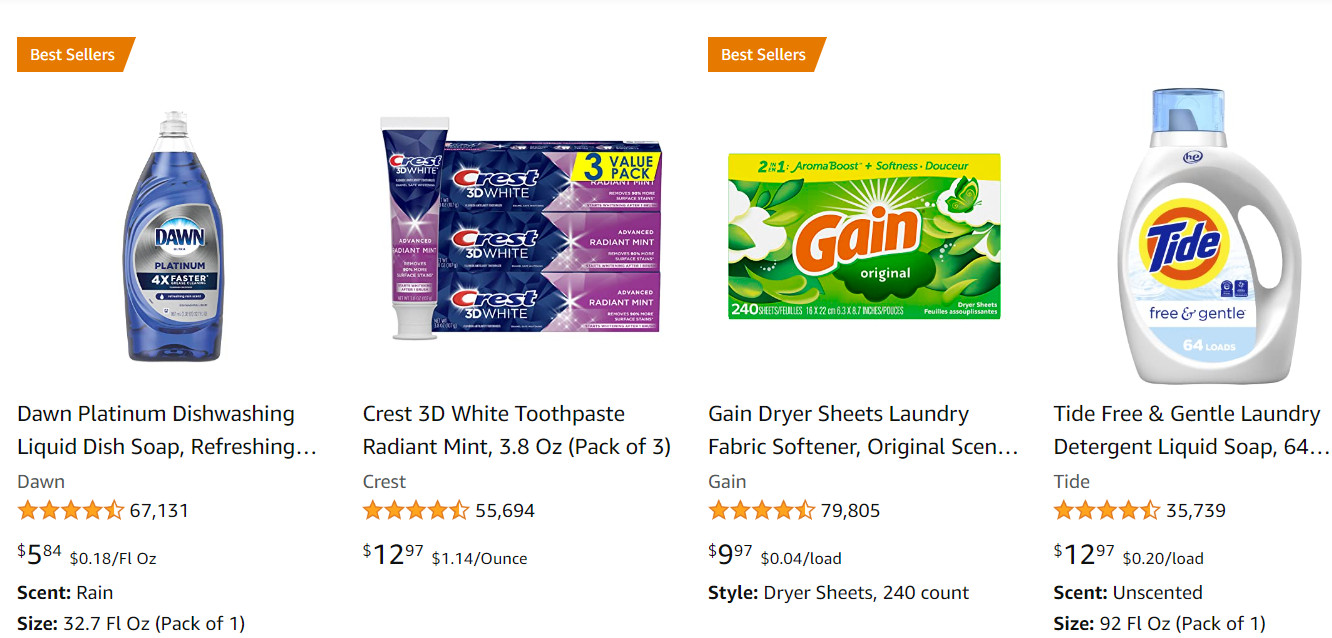
Task: View the 55,694 reviews for Crest
Action: tap(505, 511)
